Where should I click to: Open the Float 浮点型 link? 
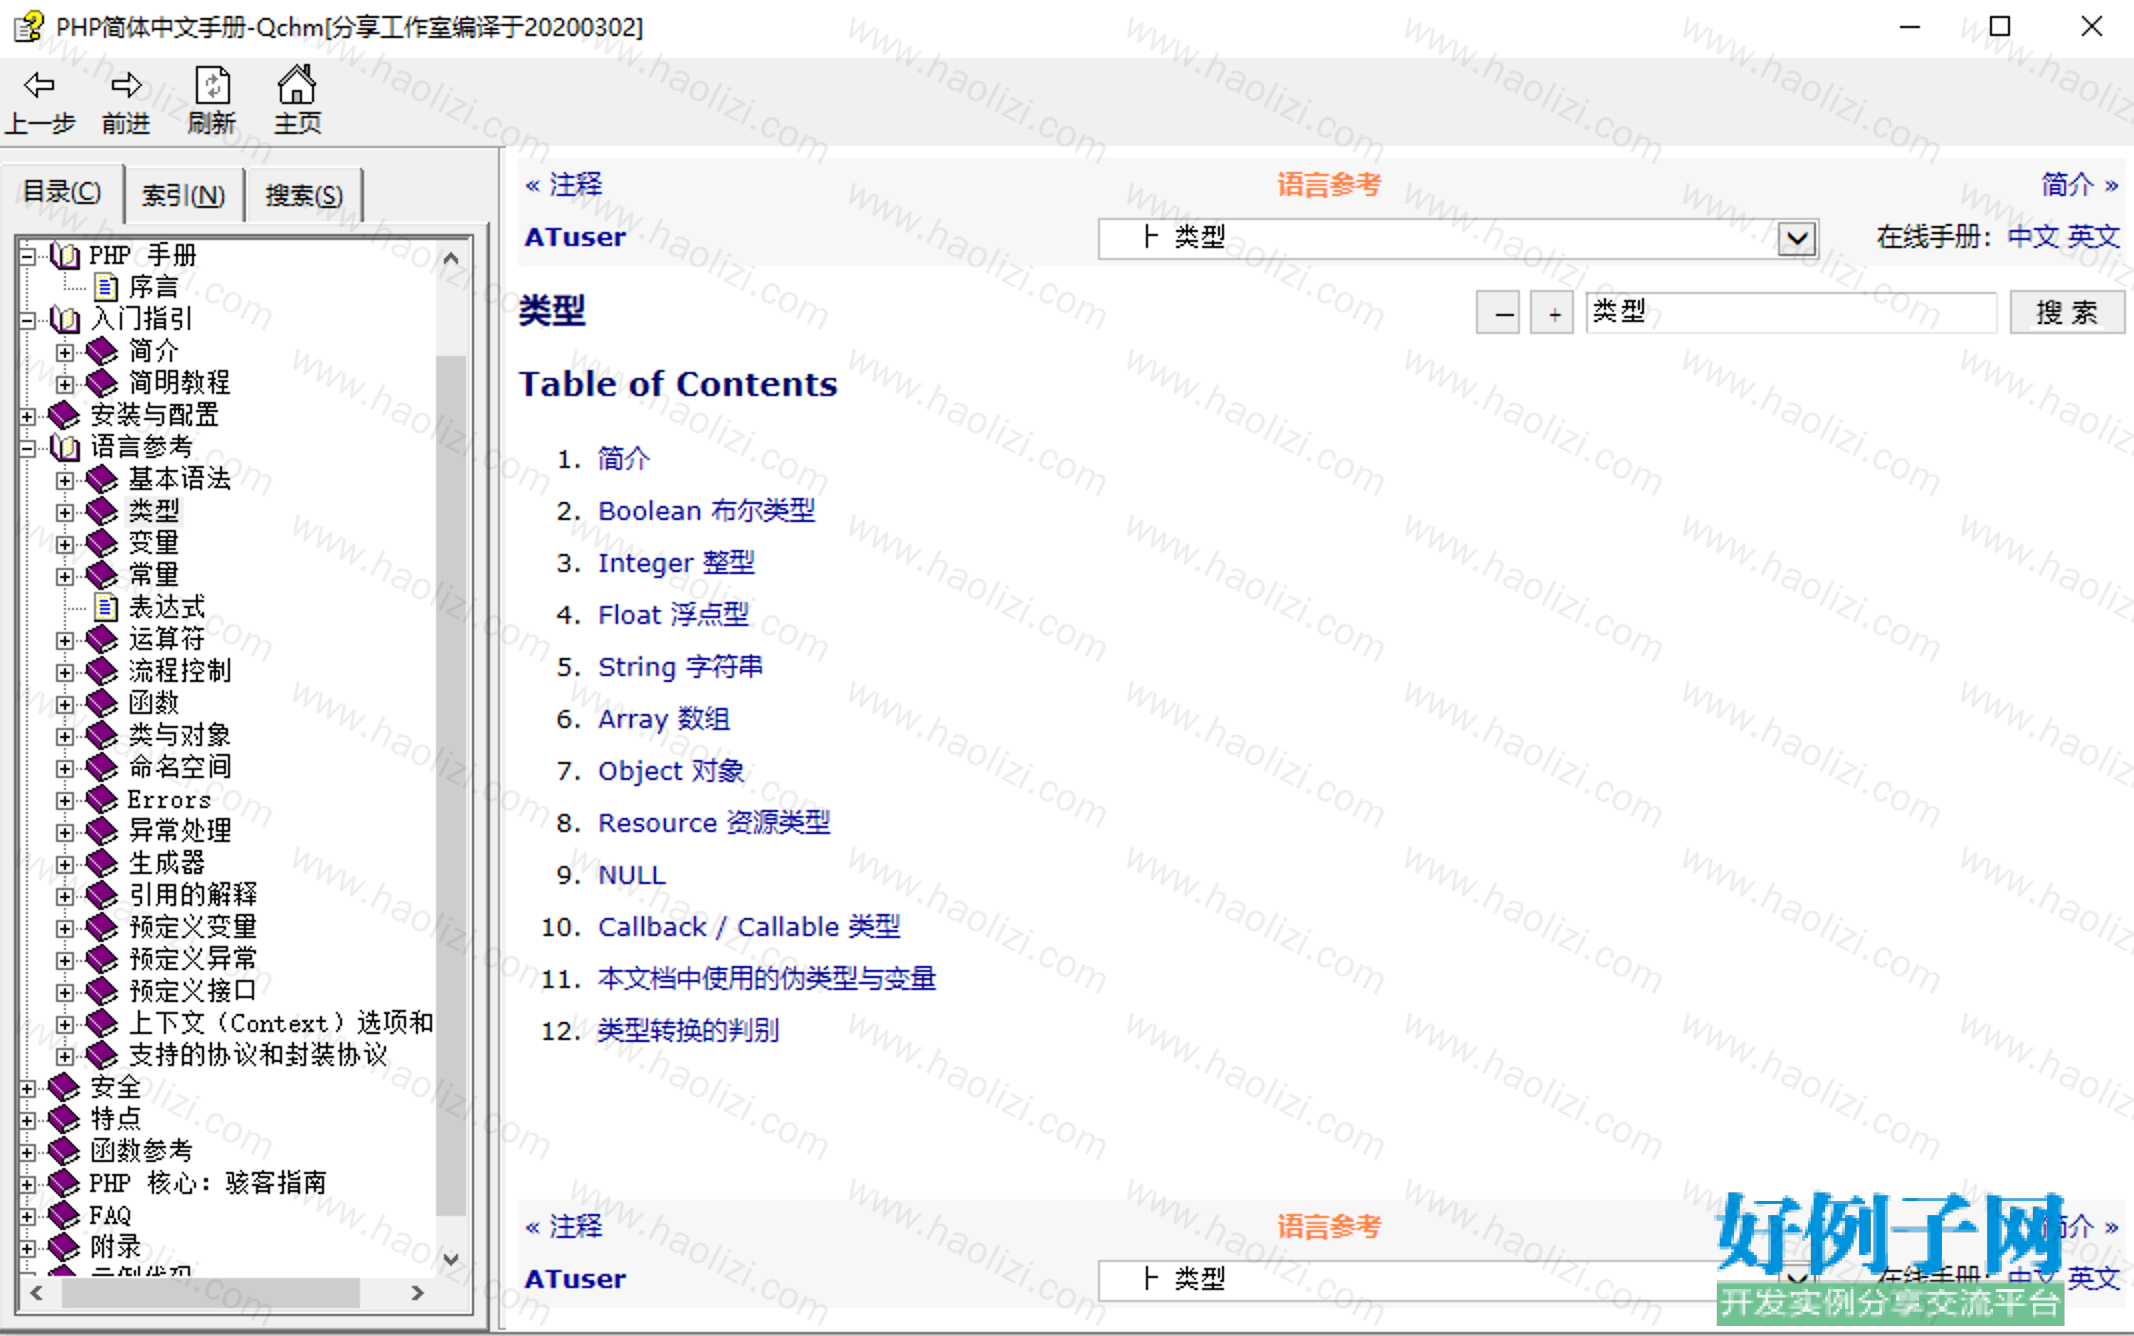(673, 615)
